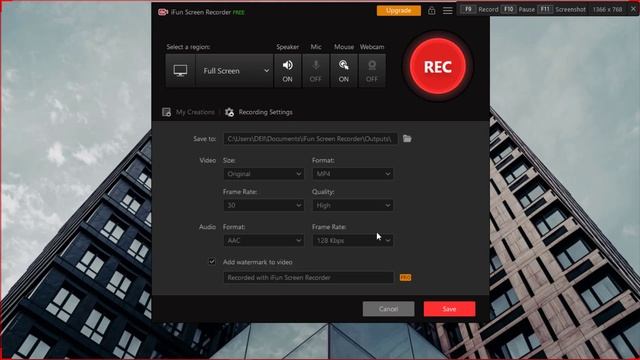
Task: Click the green FREE label in the title
Action: pos(238,12)
